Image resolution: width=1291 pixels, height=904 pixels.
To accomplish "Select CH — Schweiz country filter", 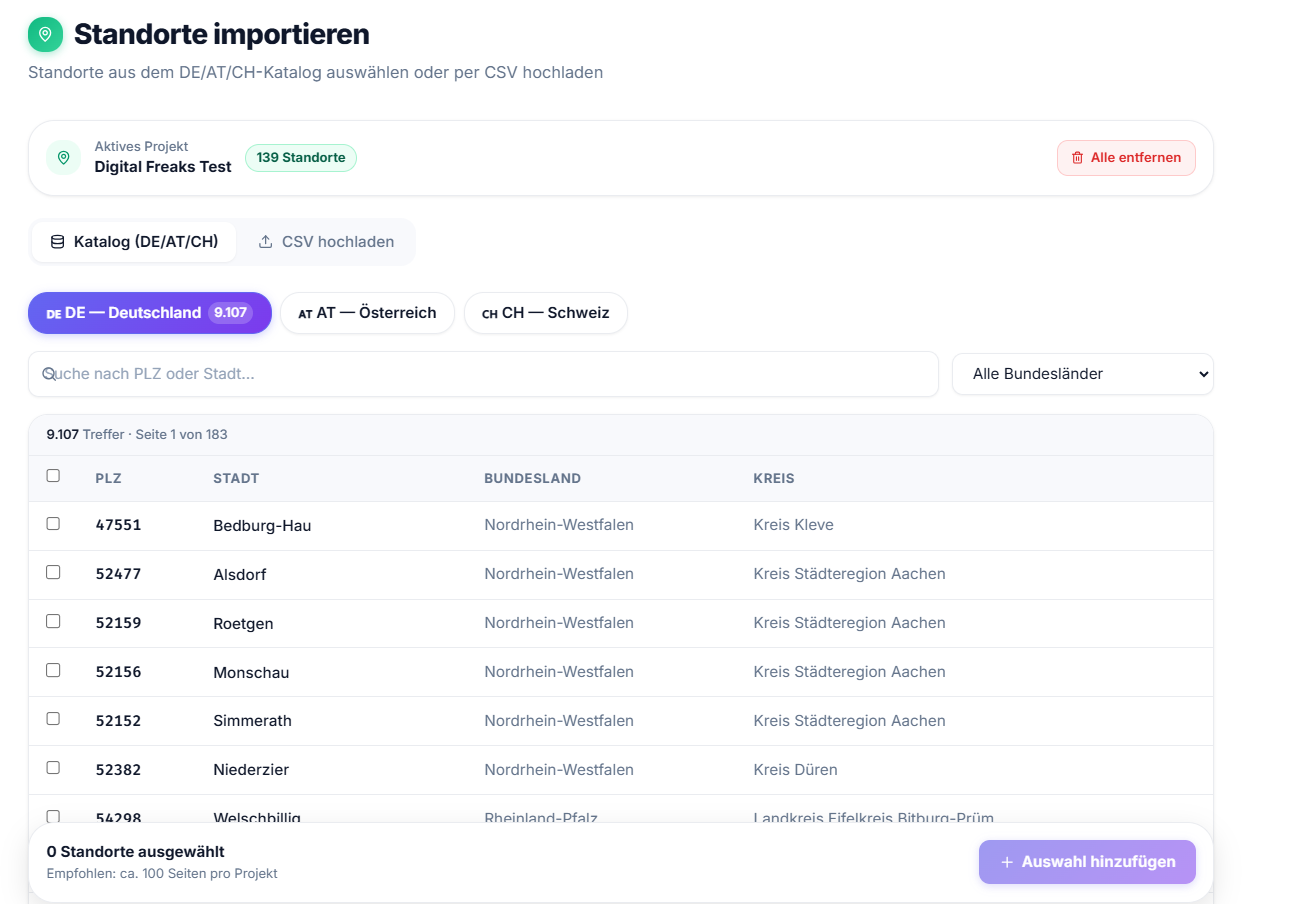I will [x=546, y=313].
